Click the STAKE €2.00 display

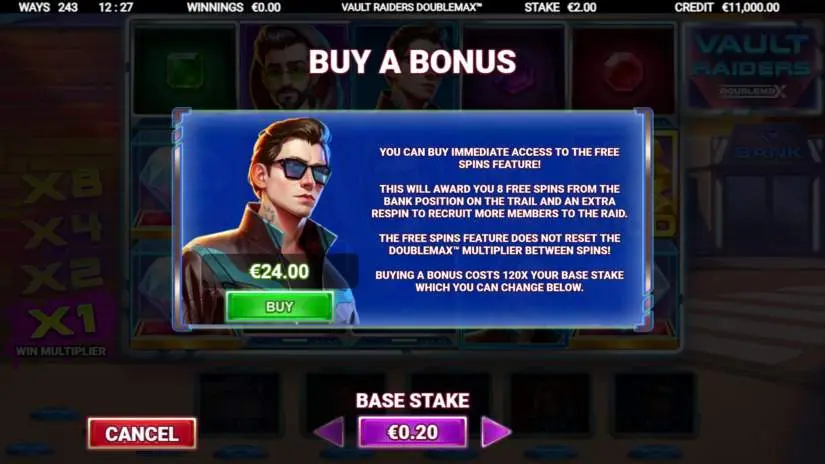(x=560, y=7)
